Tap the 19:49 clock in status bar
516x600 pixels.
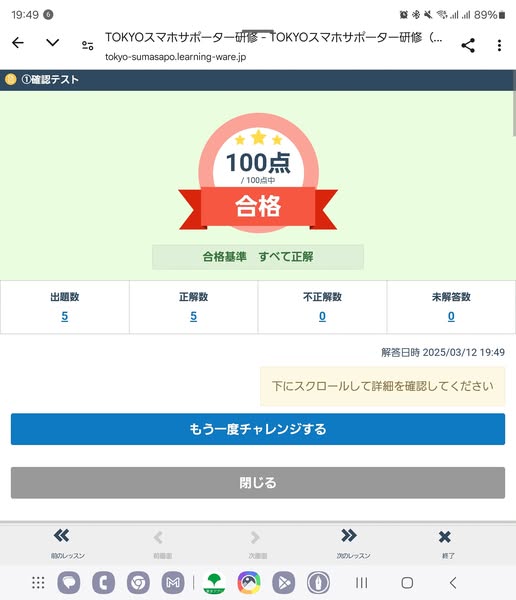tap(25, 15)
